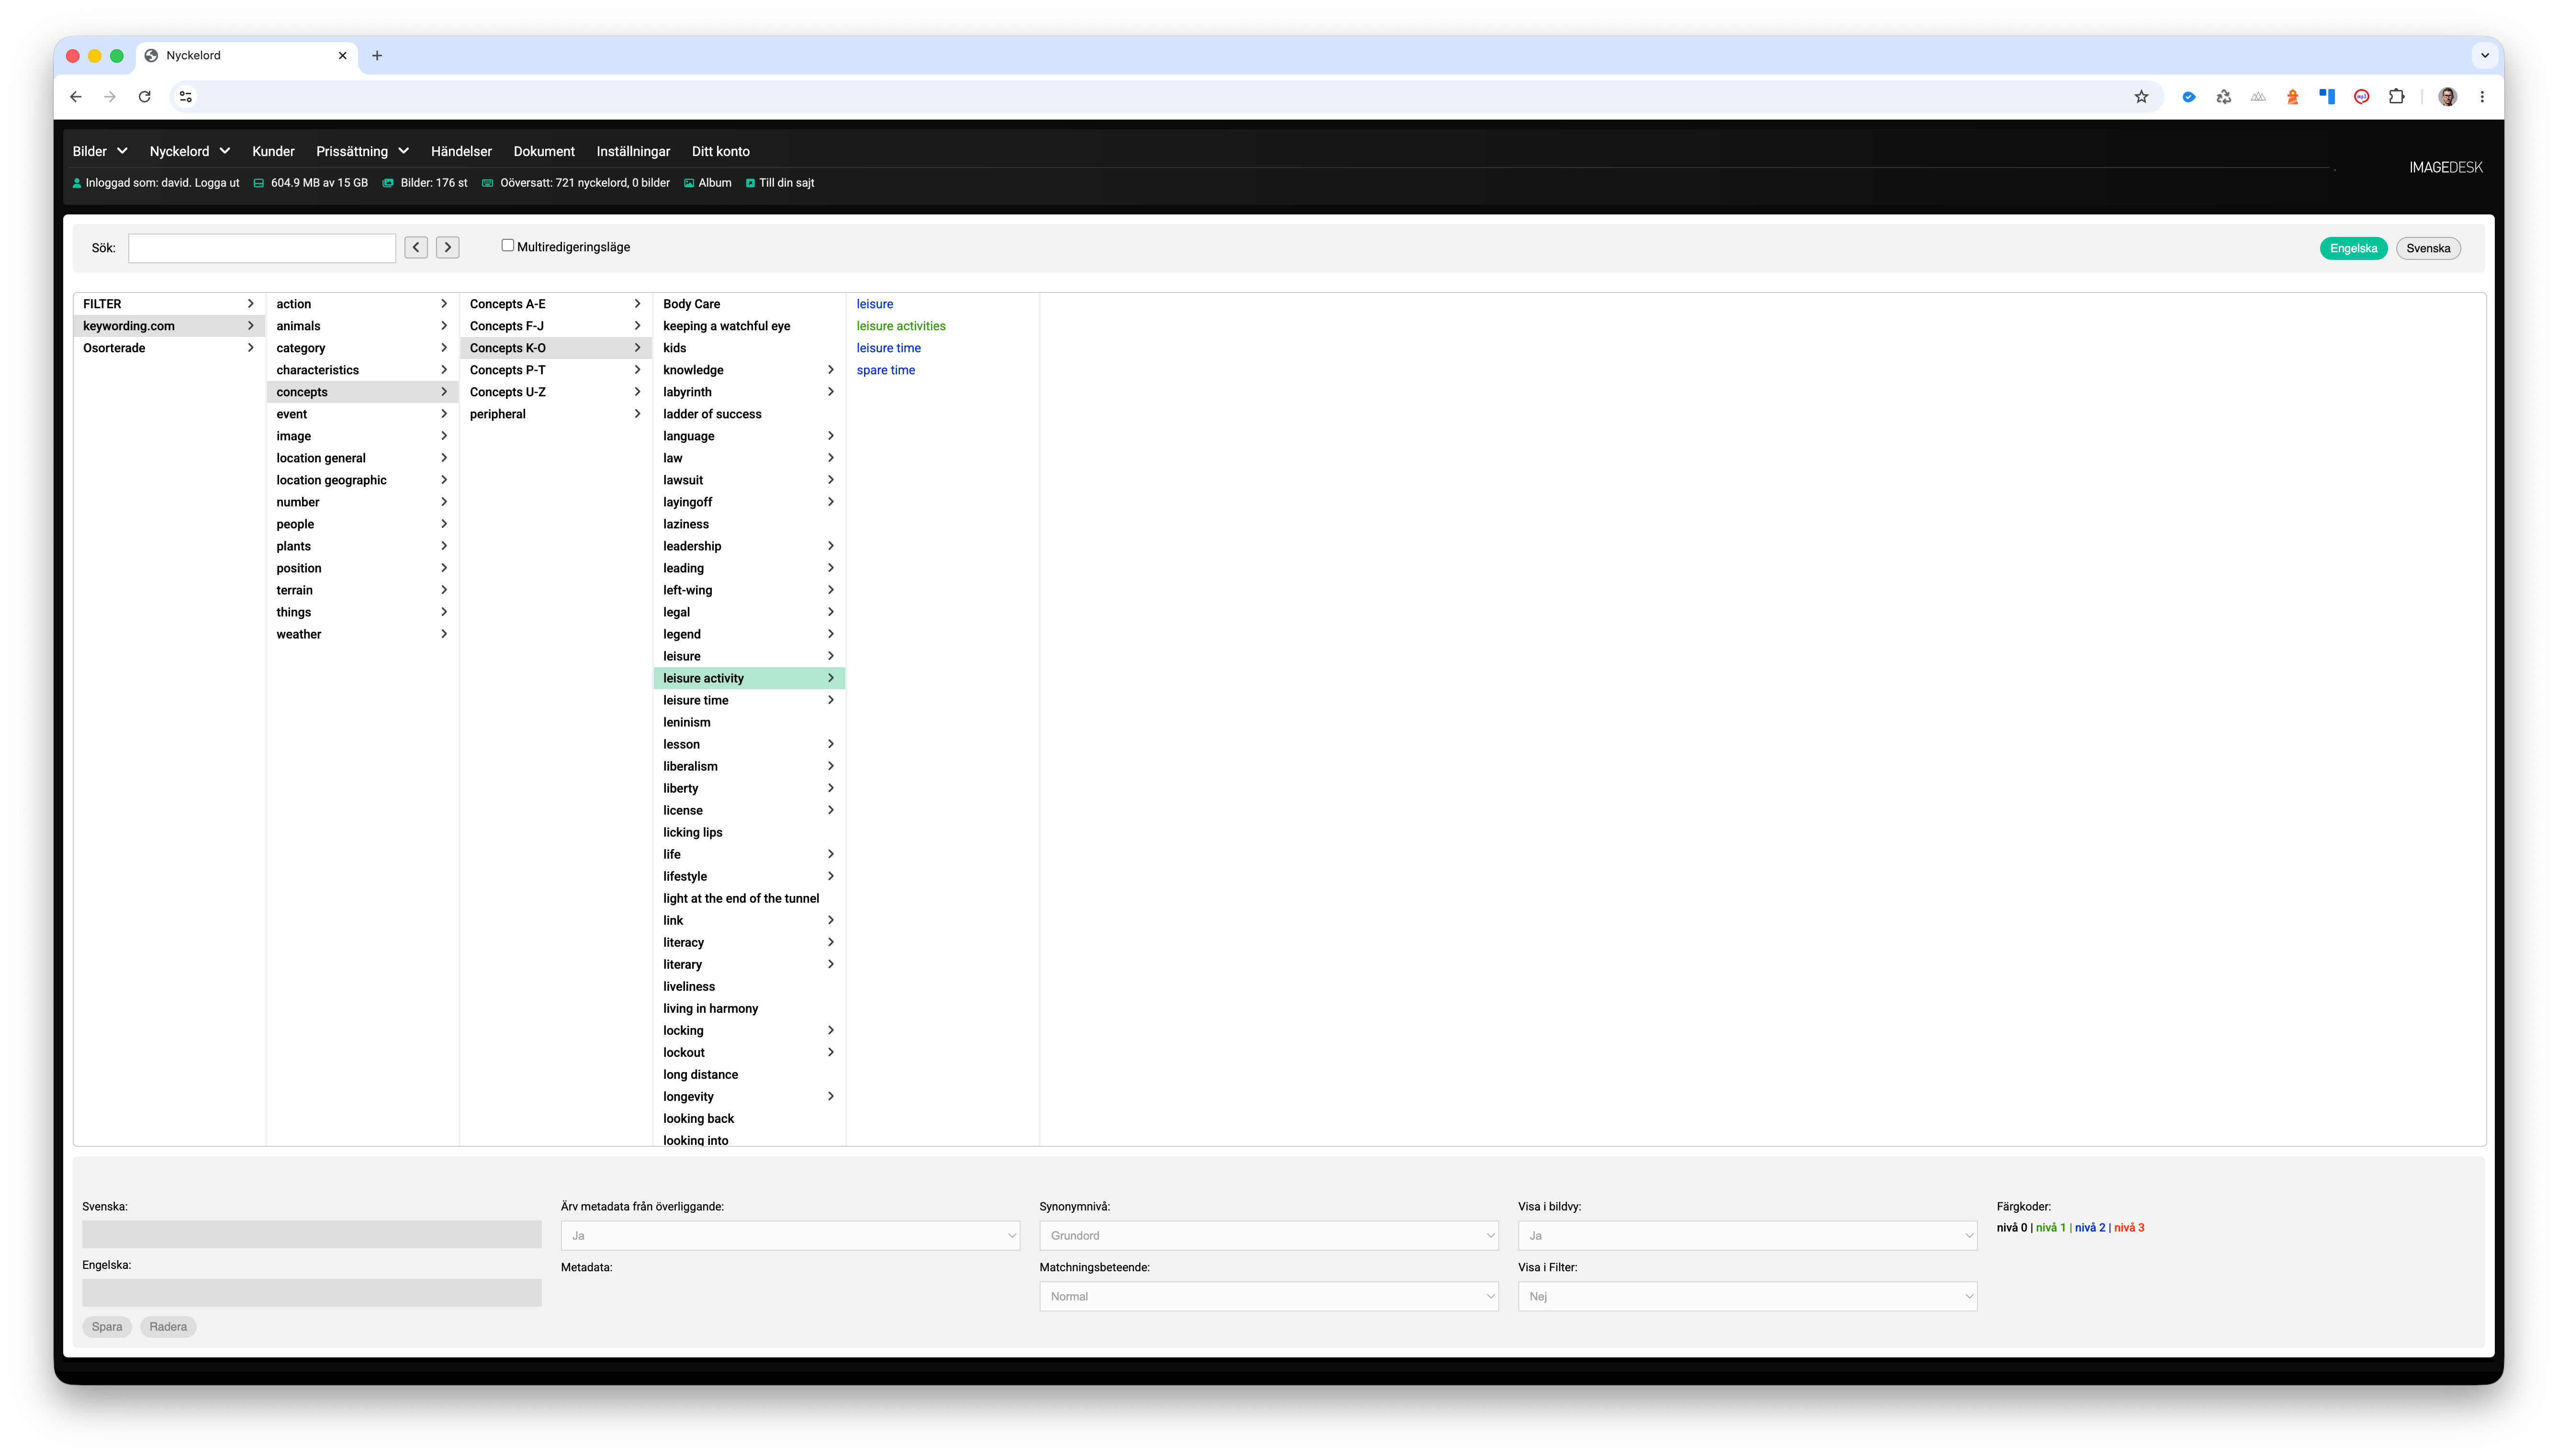Select the leadership keyword row
Viewport: 2558px width, 1456px height.
click(748, 546)
